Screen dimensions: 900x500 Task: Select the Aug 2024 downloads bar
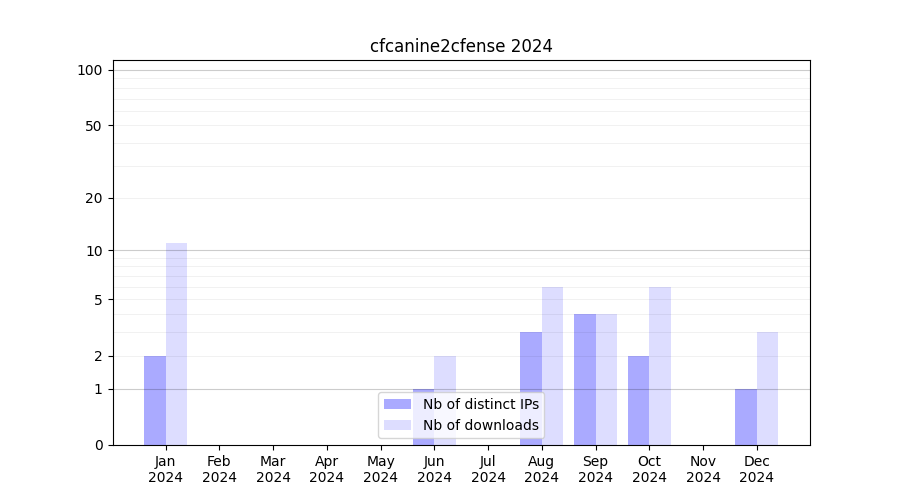tap(552, 366)
